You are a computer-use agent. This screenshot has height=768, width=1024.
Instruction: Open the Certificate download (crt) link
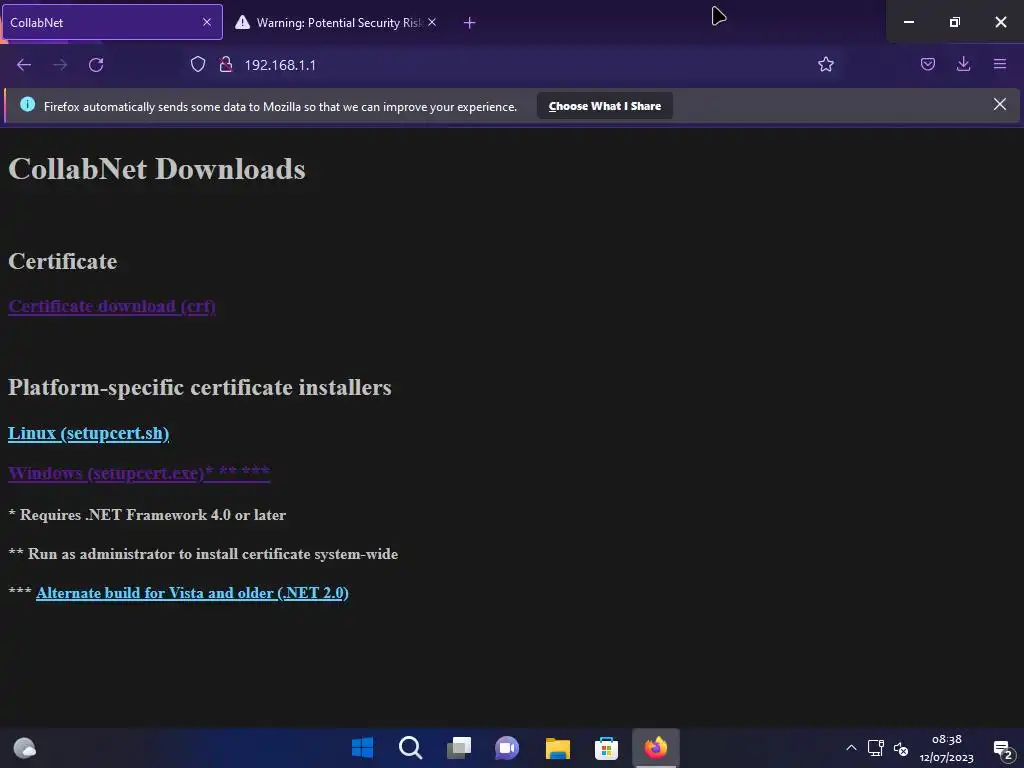pos(112,306)
